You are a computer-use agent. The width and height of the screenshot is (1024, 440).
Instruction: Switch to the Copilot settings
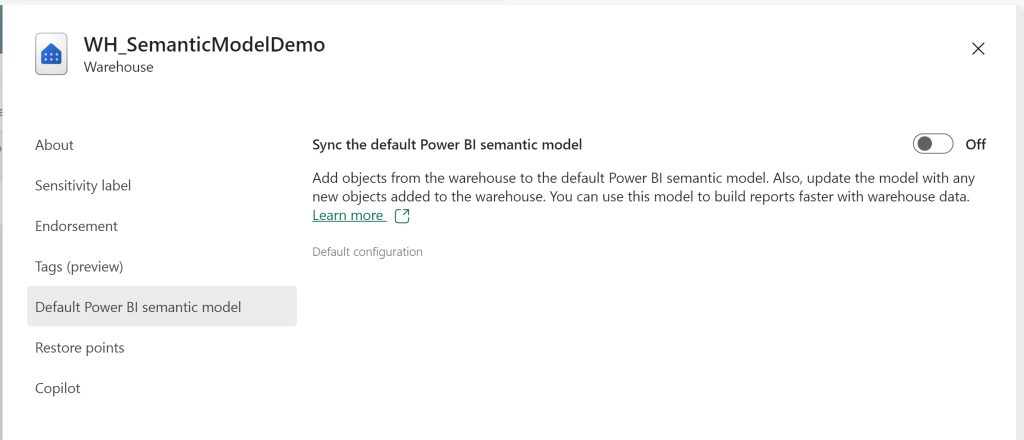click(x=57, y=388)
